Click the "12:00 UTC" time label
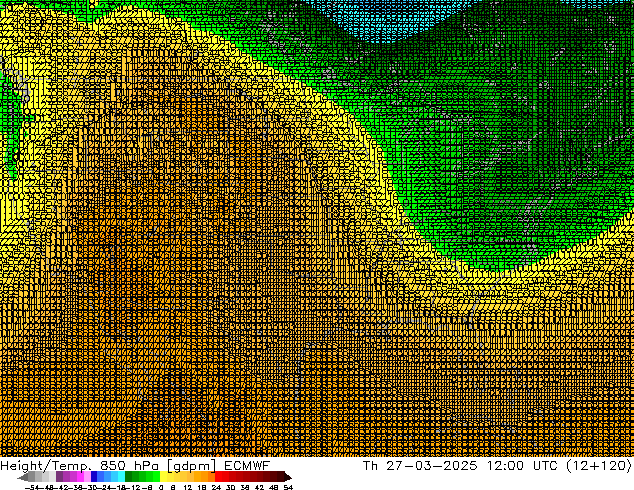Image resolution: width=634 pixels, height=490 pixels. pyautogui.click(x=524, y=465)
